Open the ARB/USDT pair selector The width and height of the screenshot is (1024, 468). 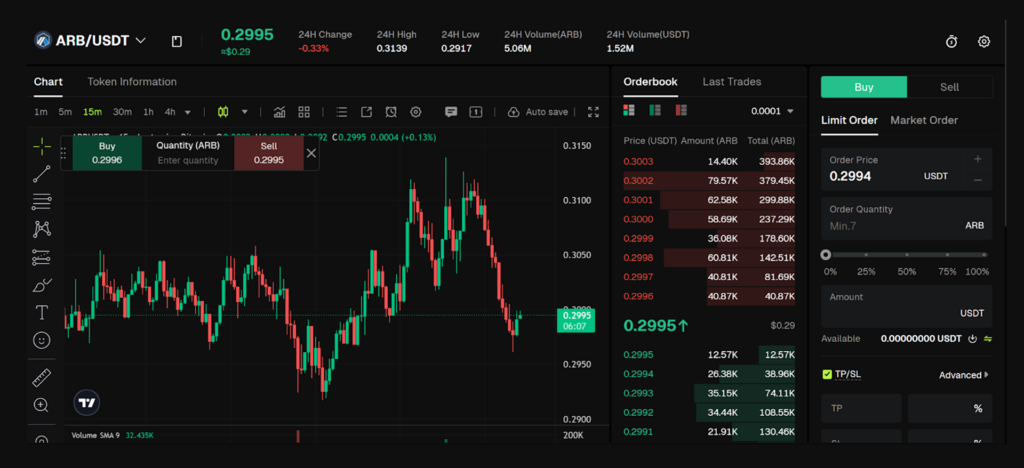(90, 40)
